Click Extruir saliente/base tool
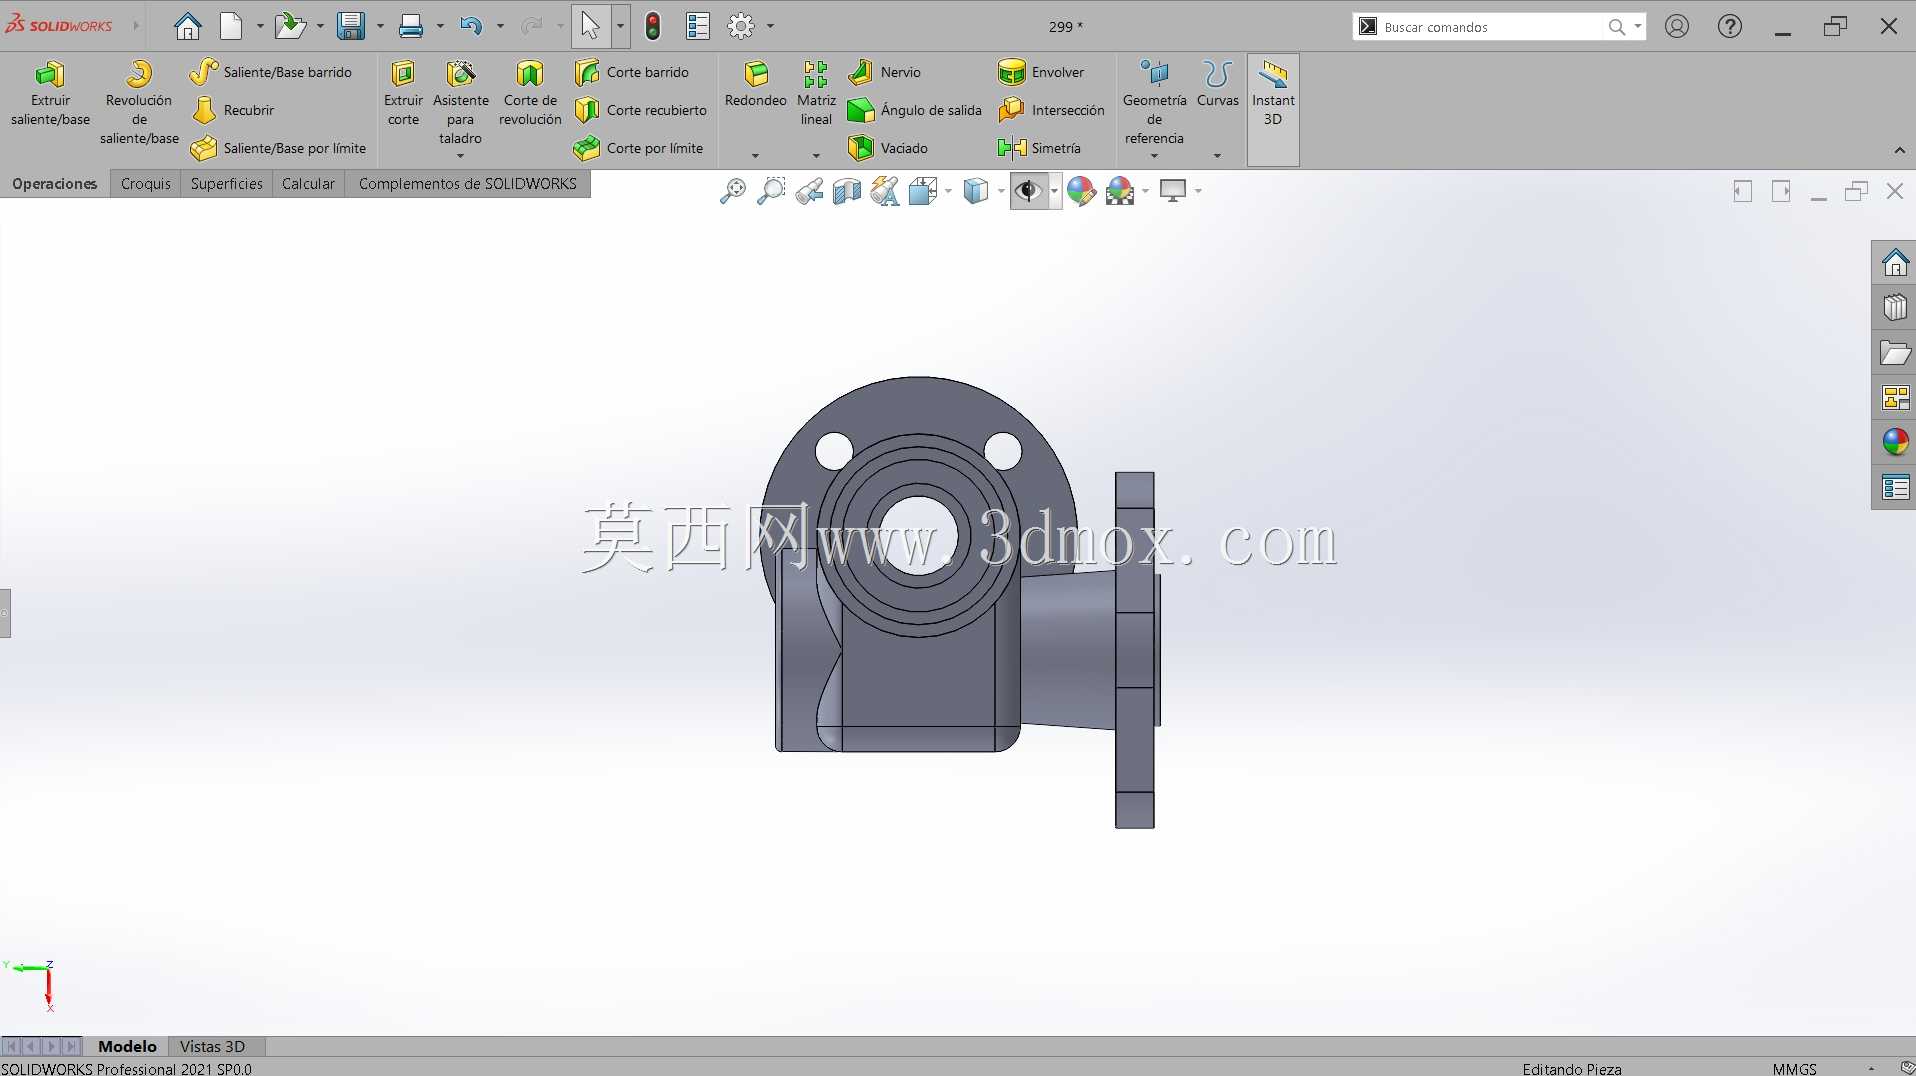The width and height of the screenshot is (1916, 1076). pos(50,95)
